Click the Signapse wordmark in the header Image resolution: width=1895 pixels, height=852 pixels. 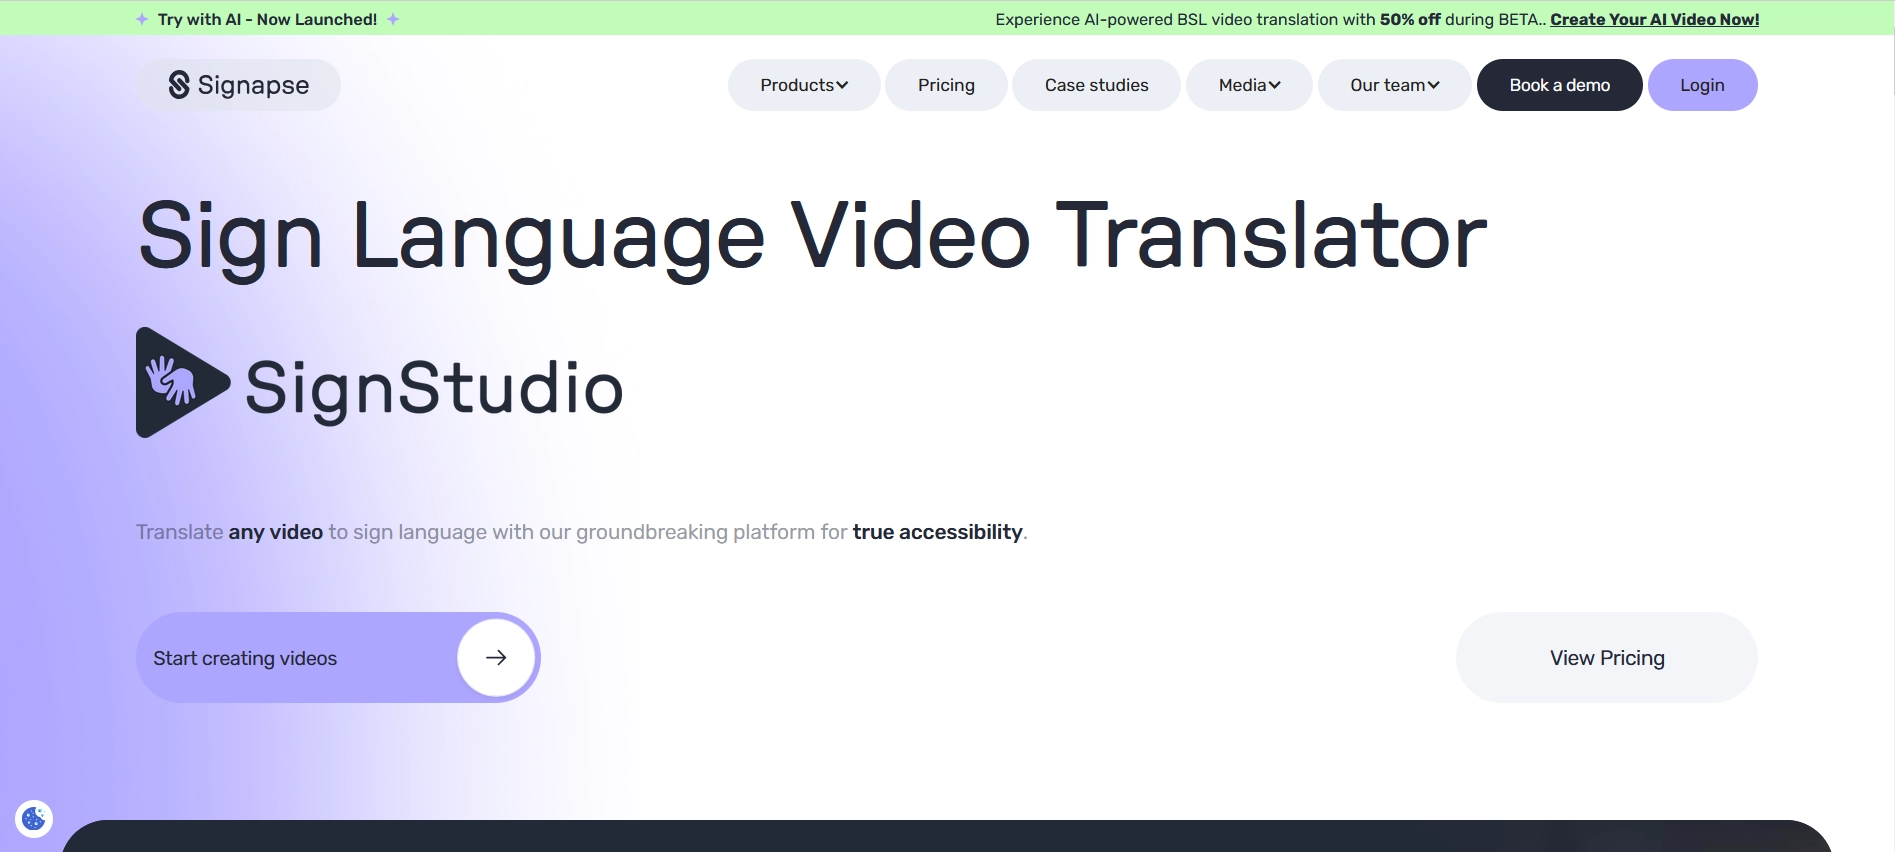[x=253, y=85]
